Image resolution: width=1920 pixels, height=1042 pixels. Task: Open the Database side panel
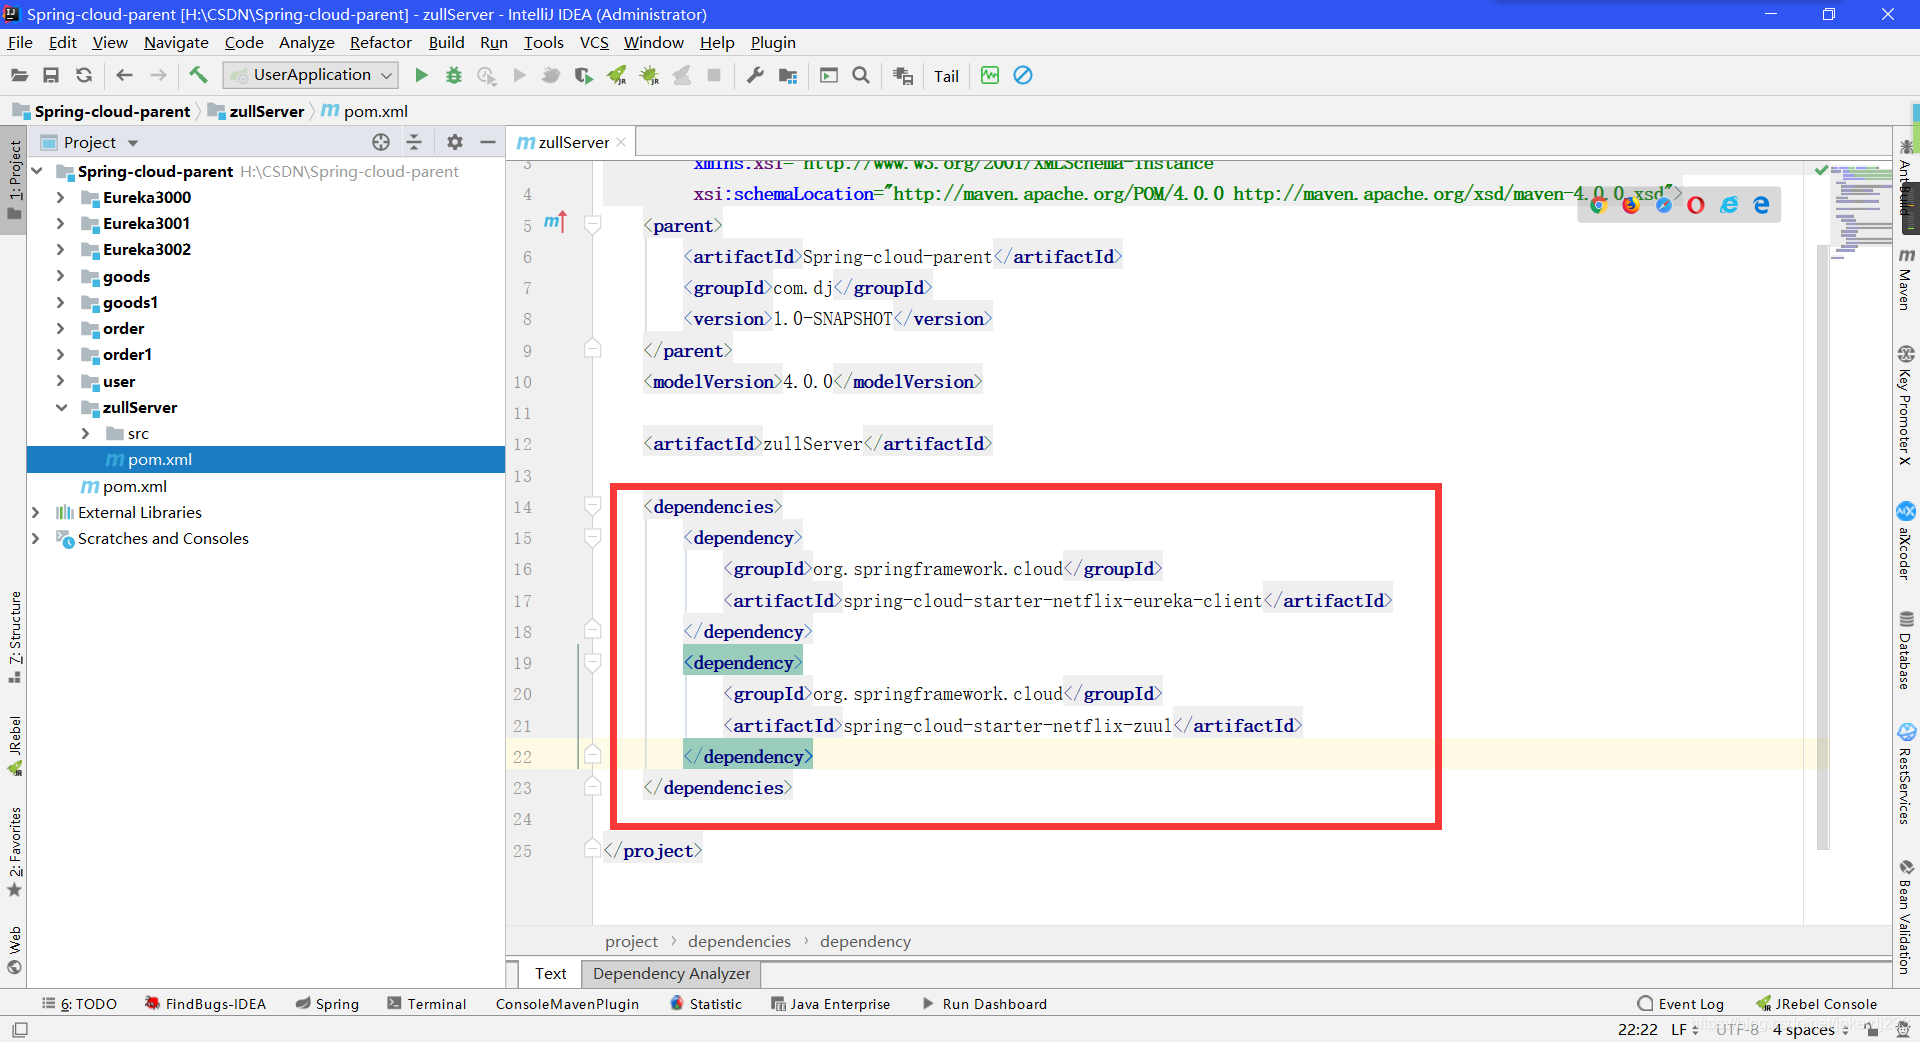tap(1906, 650)
